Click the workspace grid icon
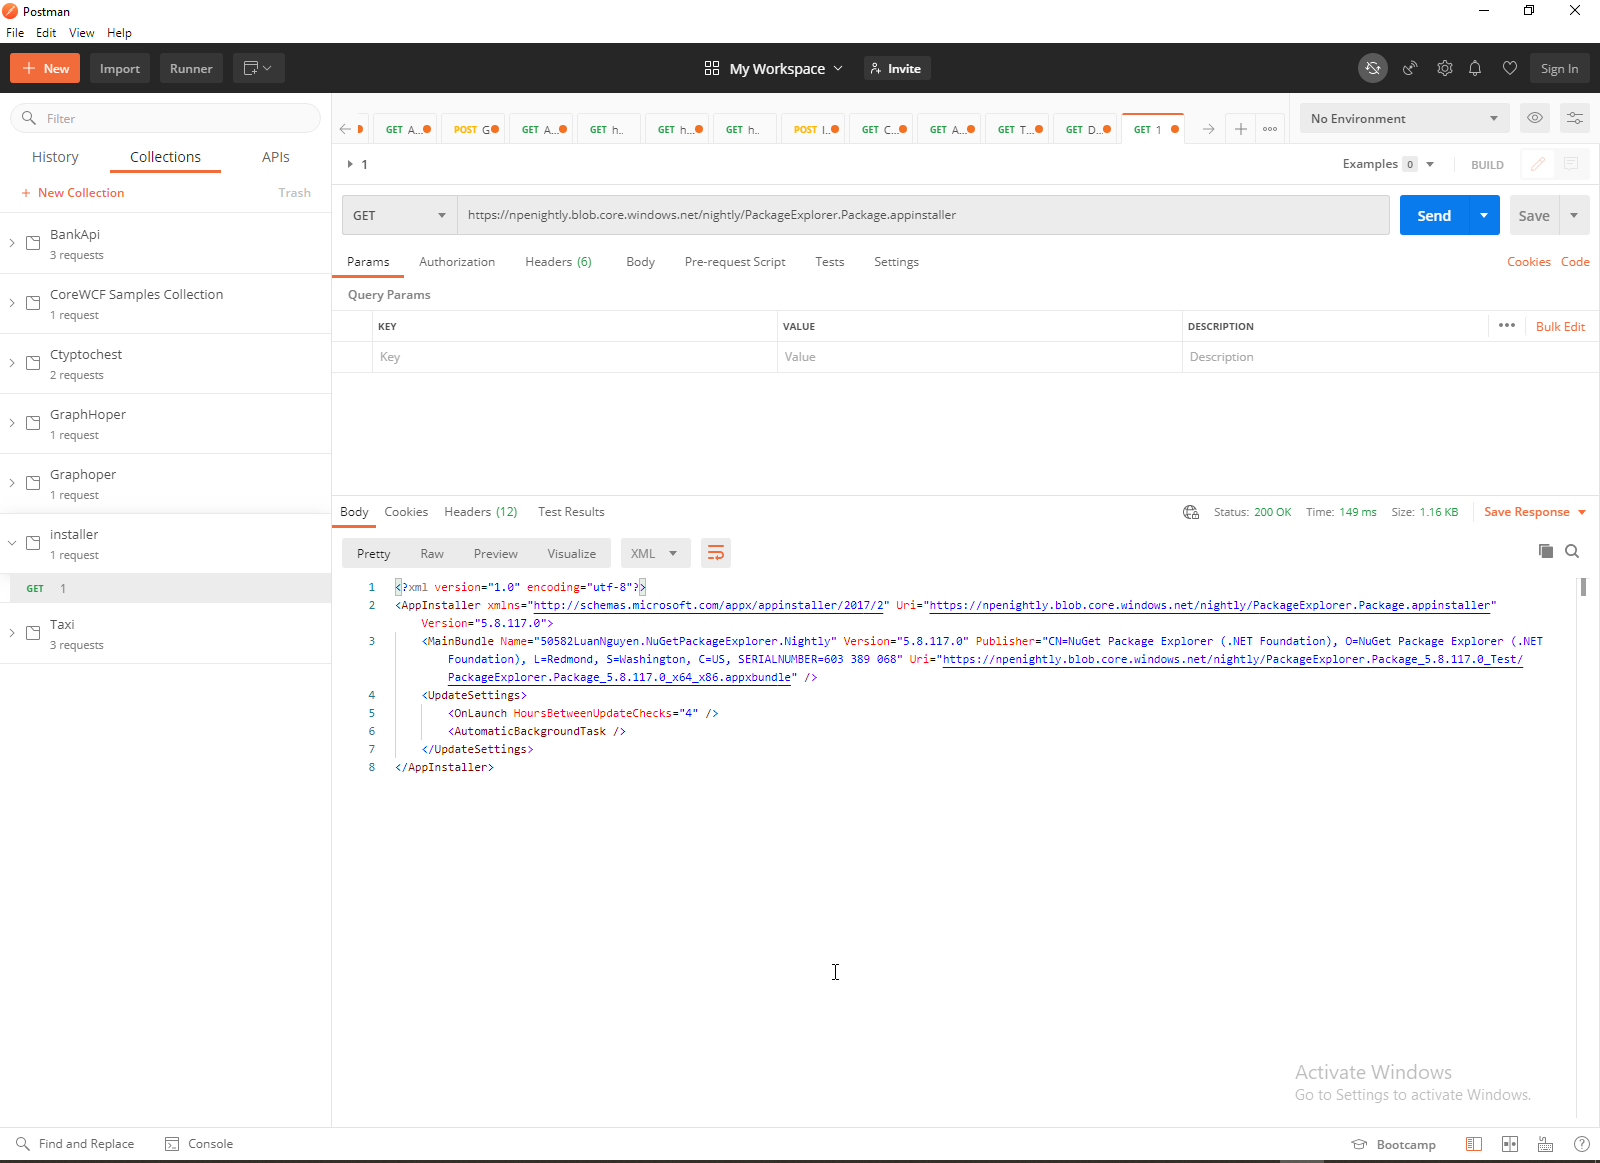This screenshot has height=1163, width=1600. pos(712,68)
